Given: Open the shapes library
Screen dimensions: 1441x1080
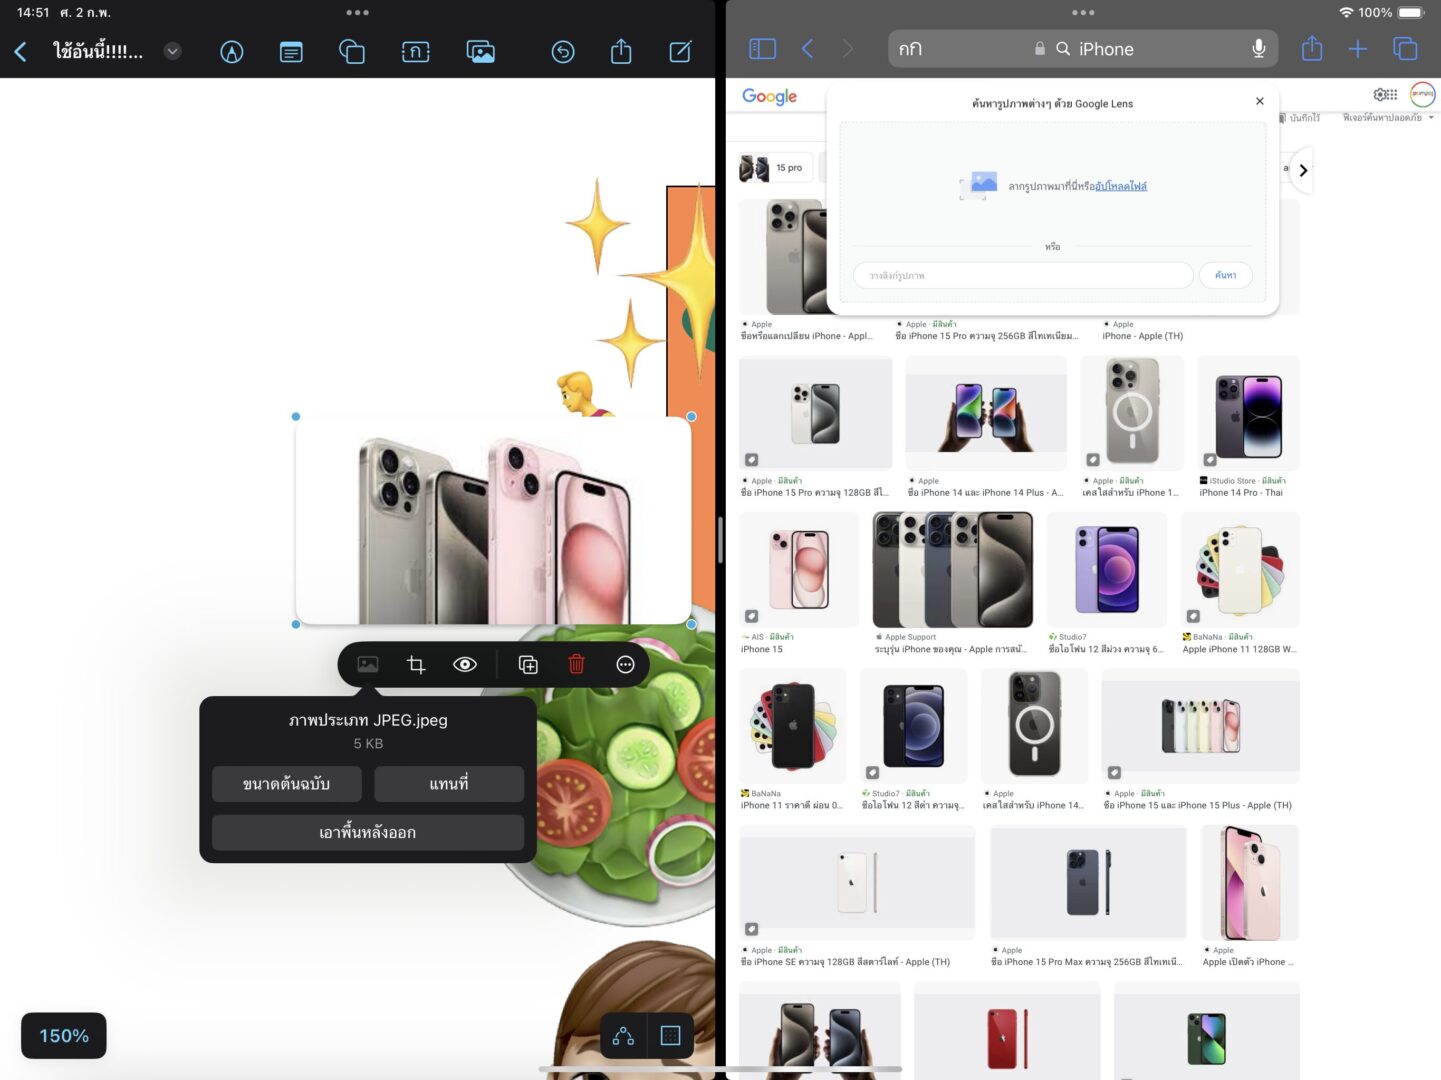Looking at the screenshot, I should [x=352, y=51].
